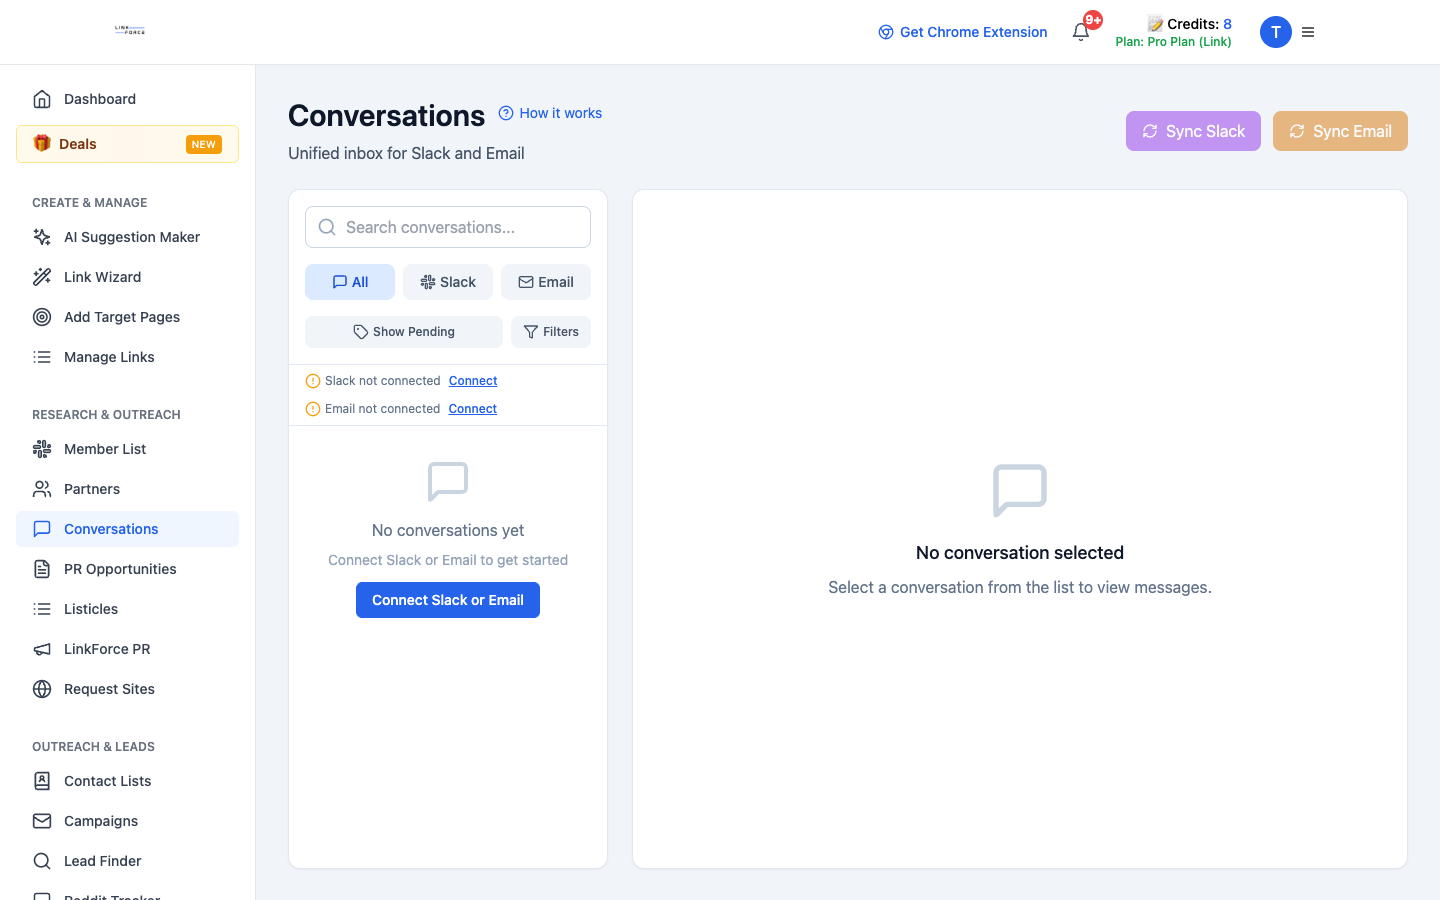This screenshot has width=1440, height=900.
Task: Click the Sync Slack button
Action: tap(1193, 131)
